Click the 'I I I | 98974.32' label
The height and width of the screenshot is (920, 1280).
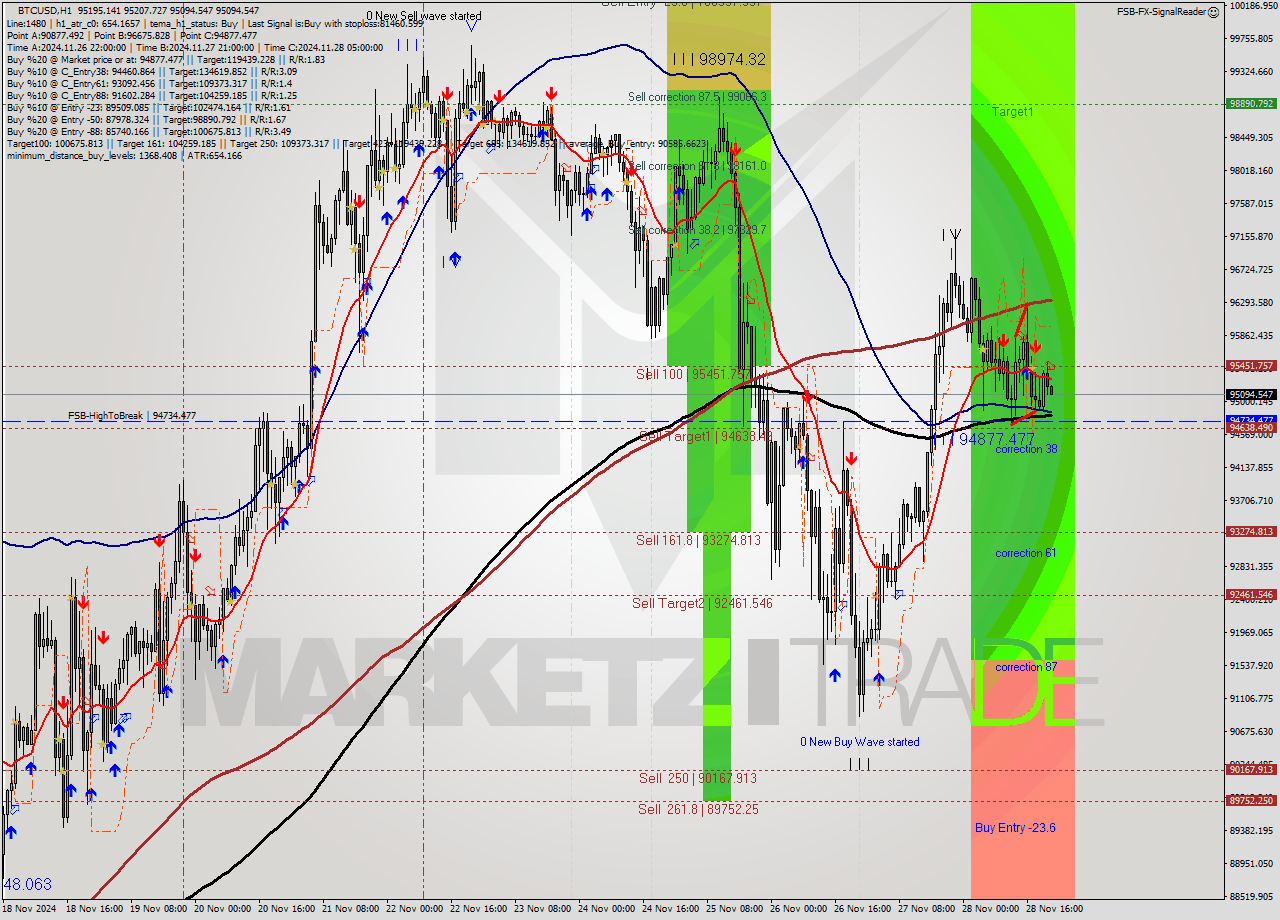pos(719,60)
